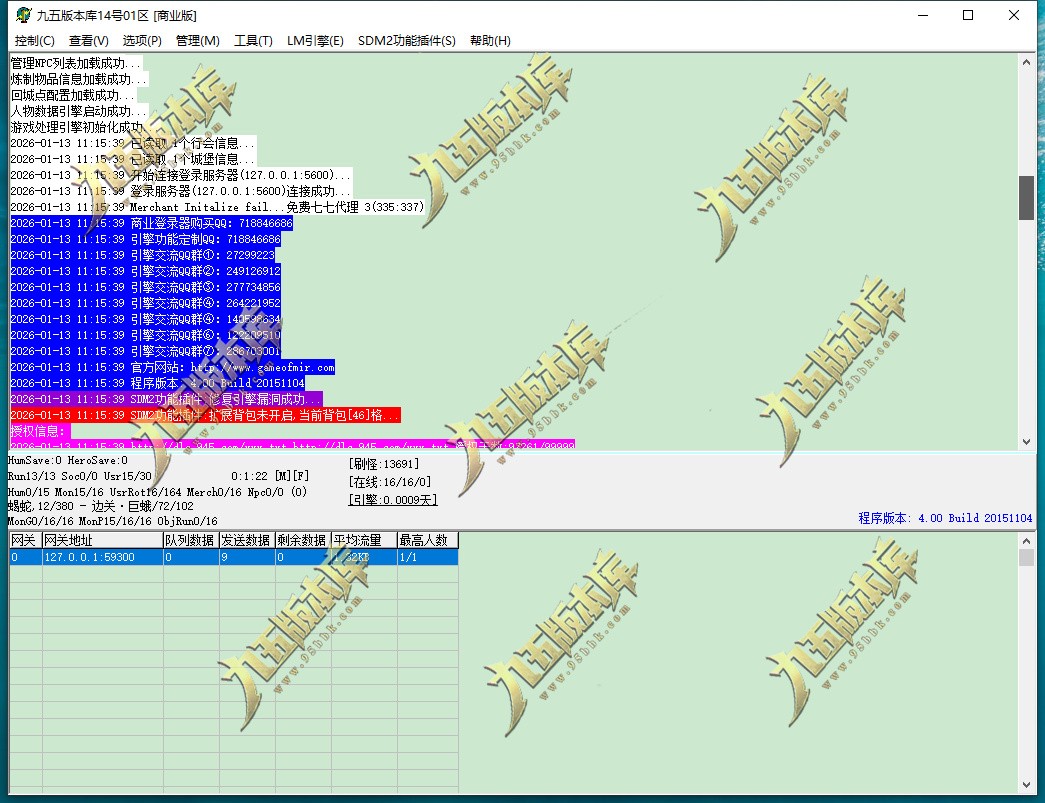Screen dimensions: 1045x803
Task: Click the gateway list scrollbar down arrow
Action: click(x=1026, y=785)
